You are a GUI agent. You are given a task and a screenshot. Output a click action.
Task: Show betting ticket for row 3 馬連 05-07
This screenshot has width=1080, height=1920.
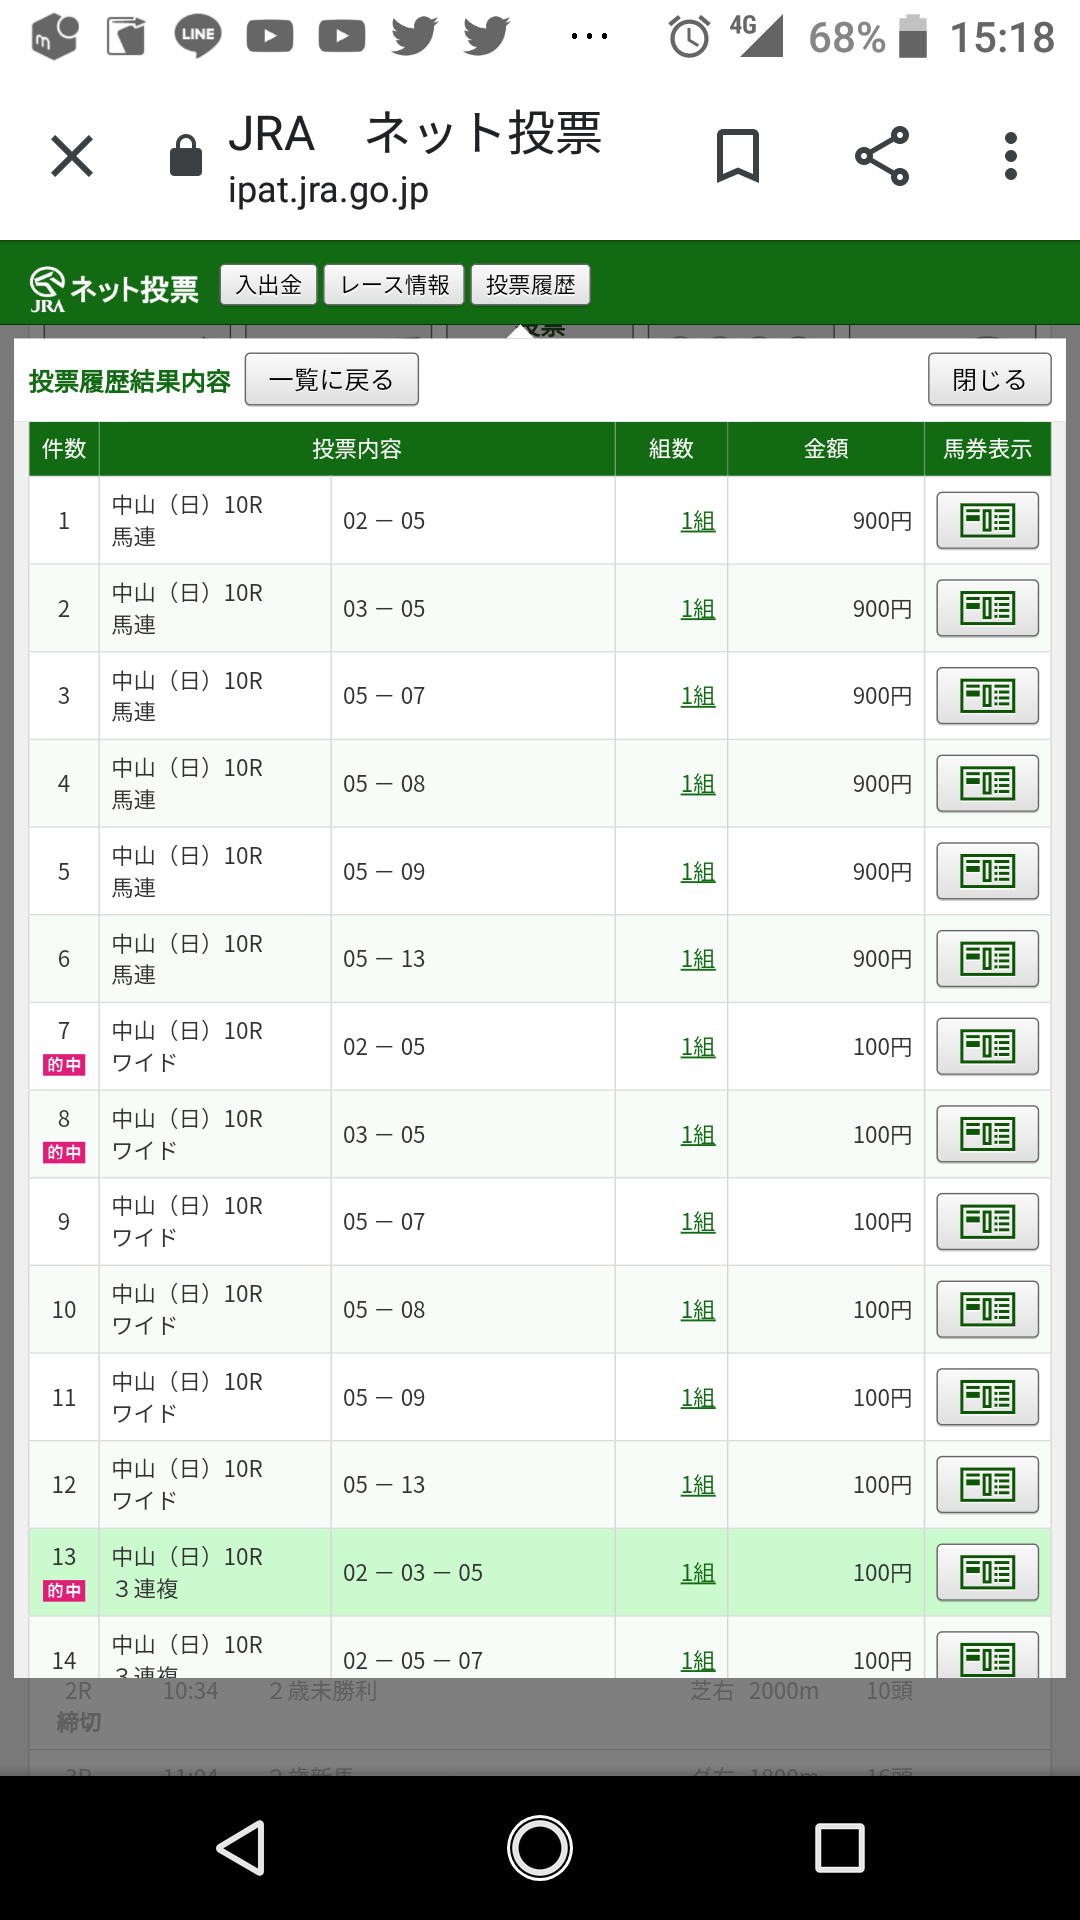[987, 695]
